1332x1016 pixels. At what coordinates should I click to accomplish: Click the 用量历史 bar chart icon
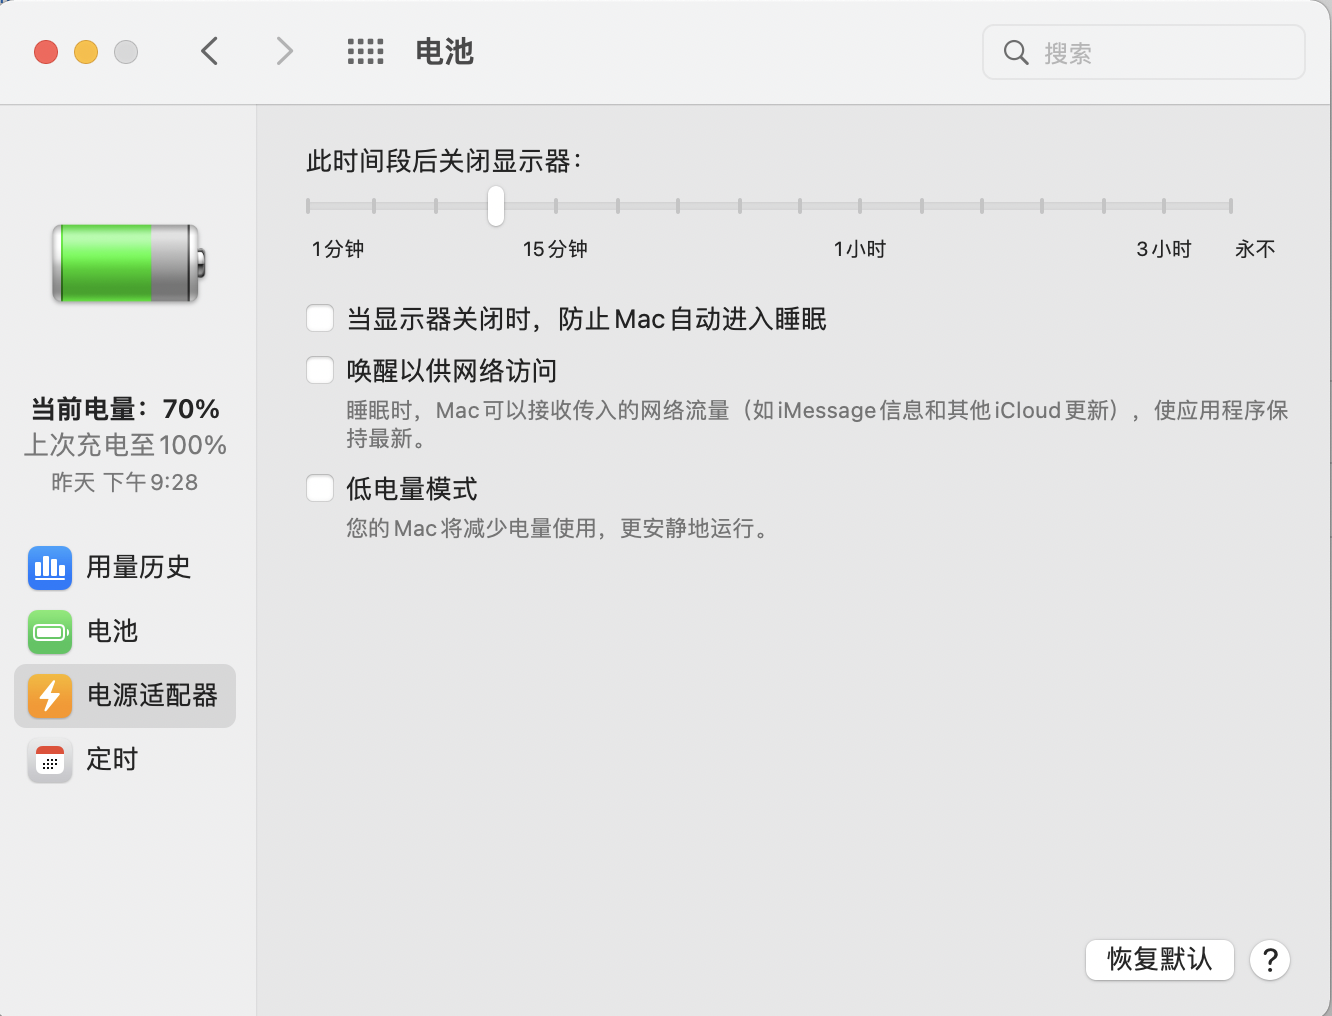pos(50,568)
